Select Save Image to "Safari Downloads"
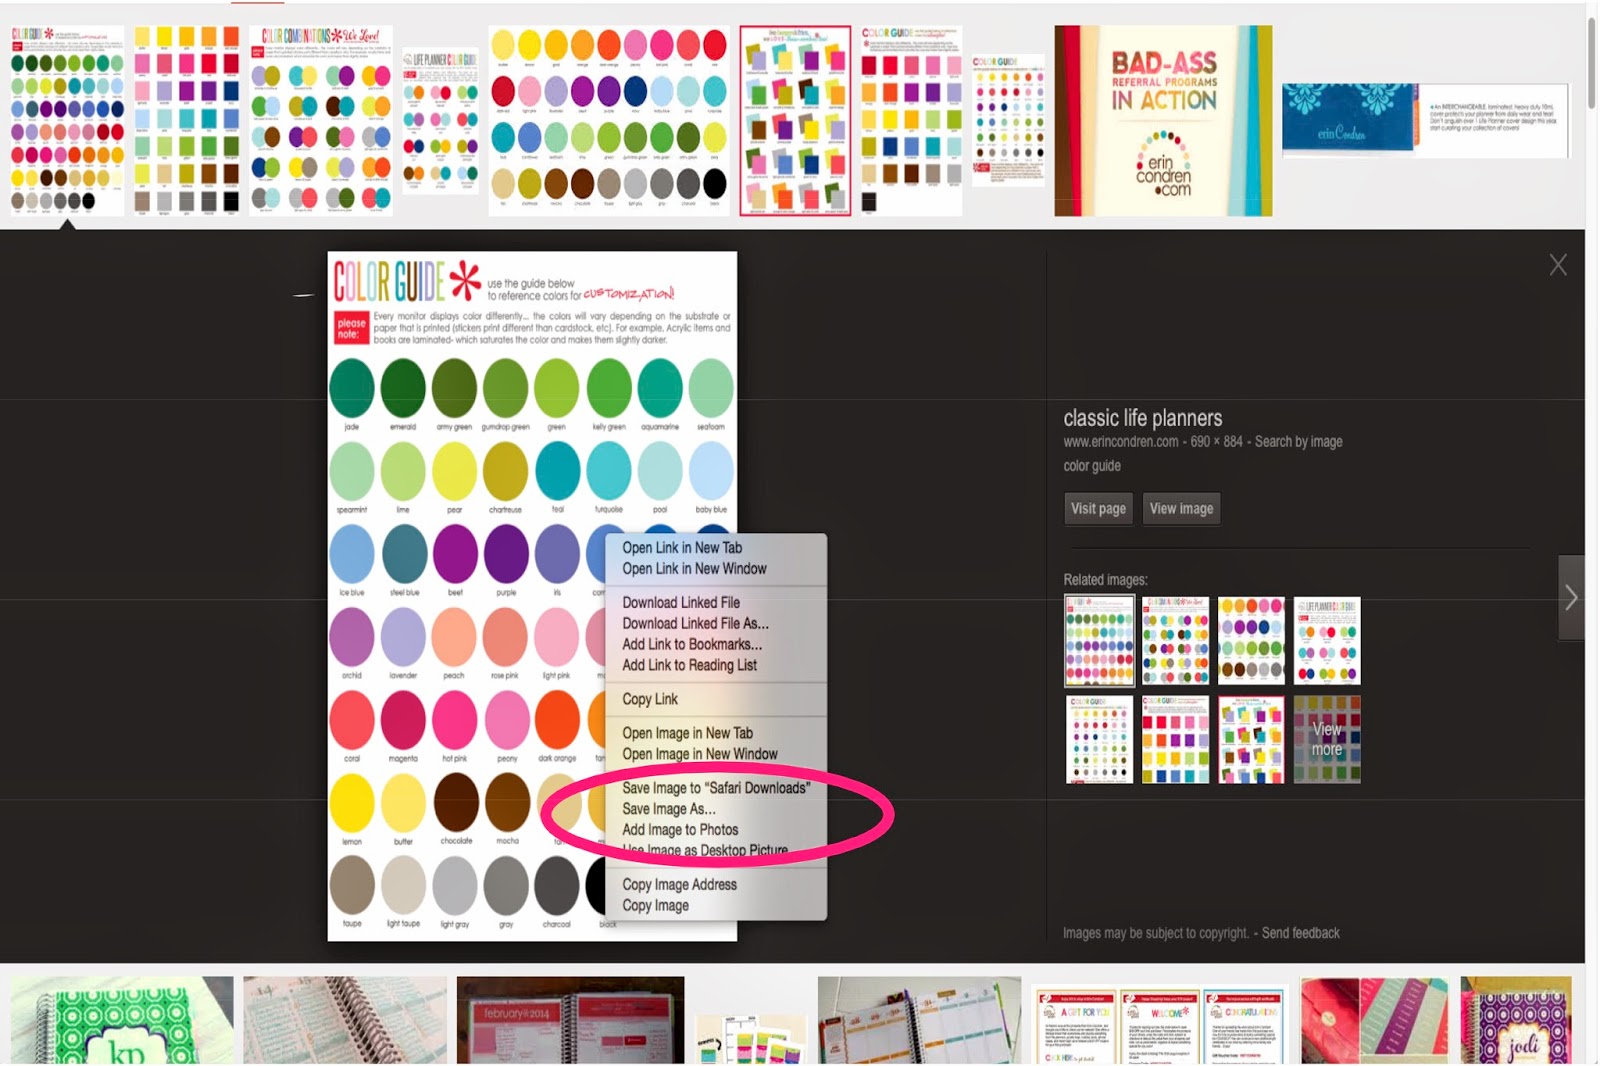Screen dimensions: 1600x1066 coord(716,788)
